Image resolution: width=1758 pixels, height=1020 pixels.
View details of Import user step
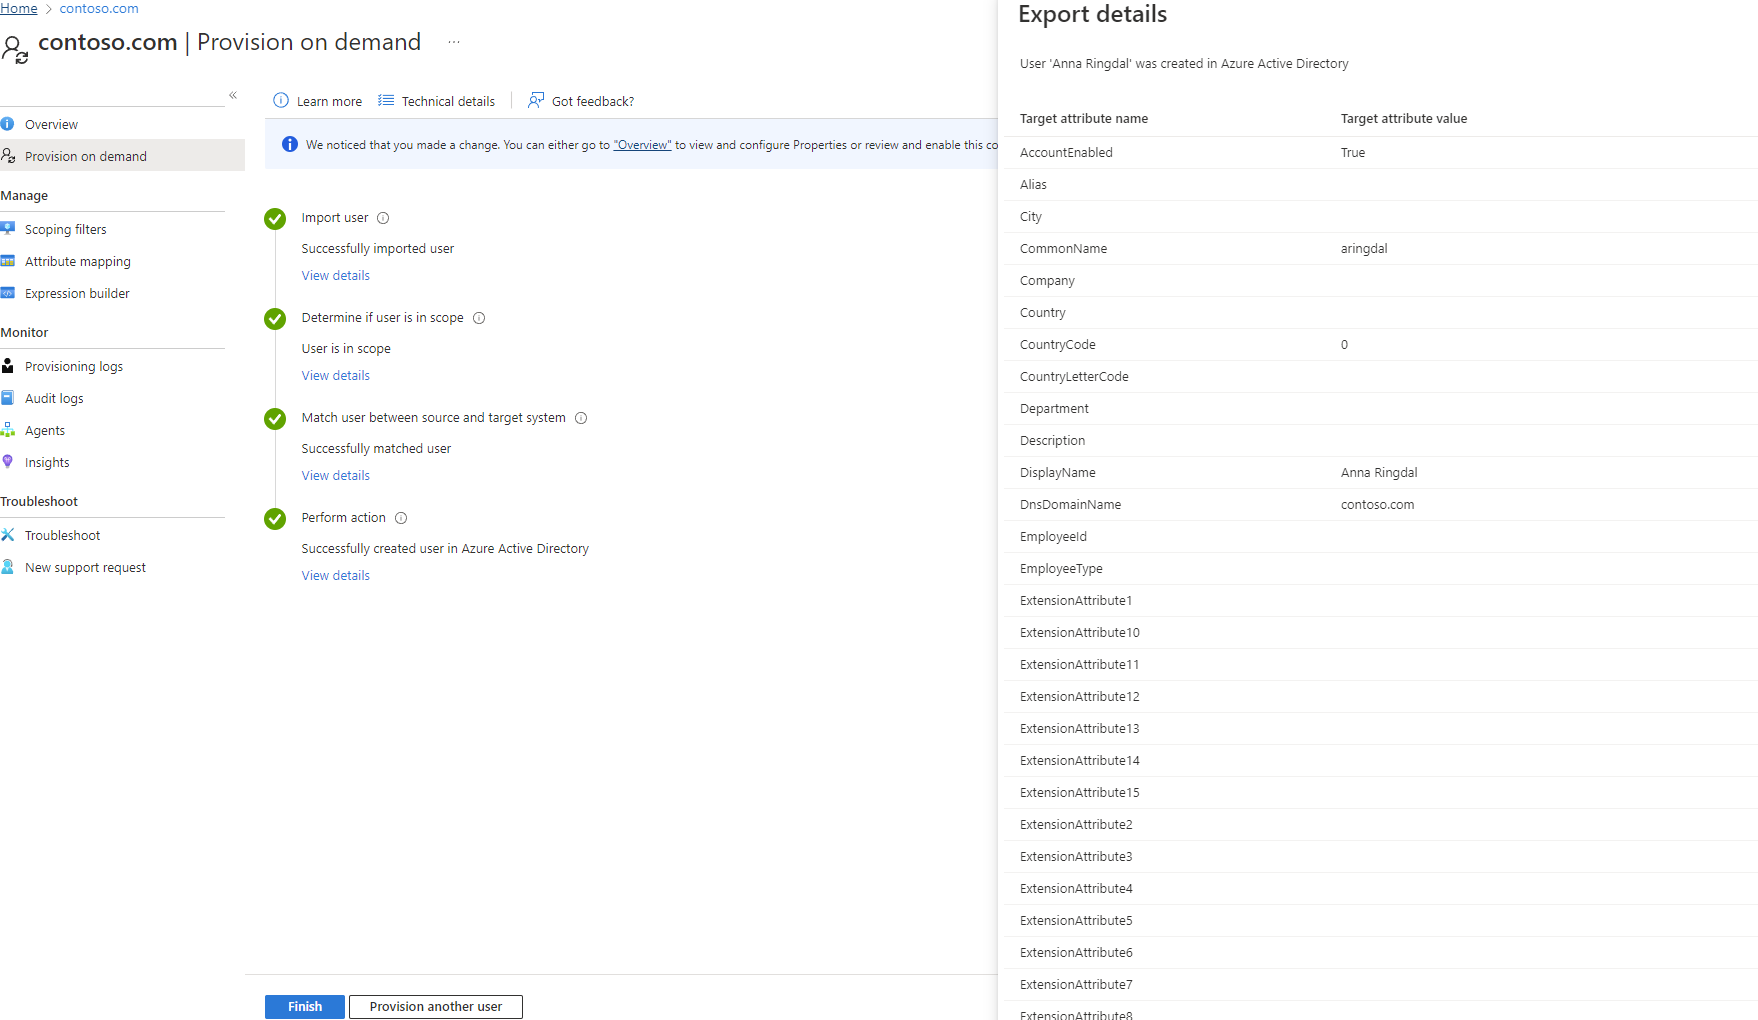[336, 276]
